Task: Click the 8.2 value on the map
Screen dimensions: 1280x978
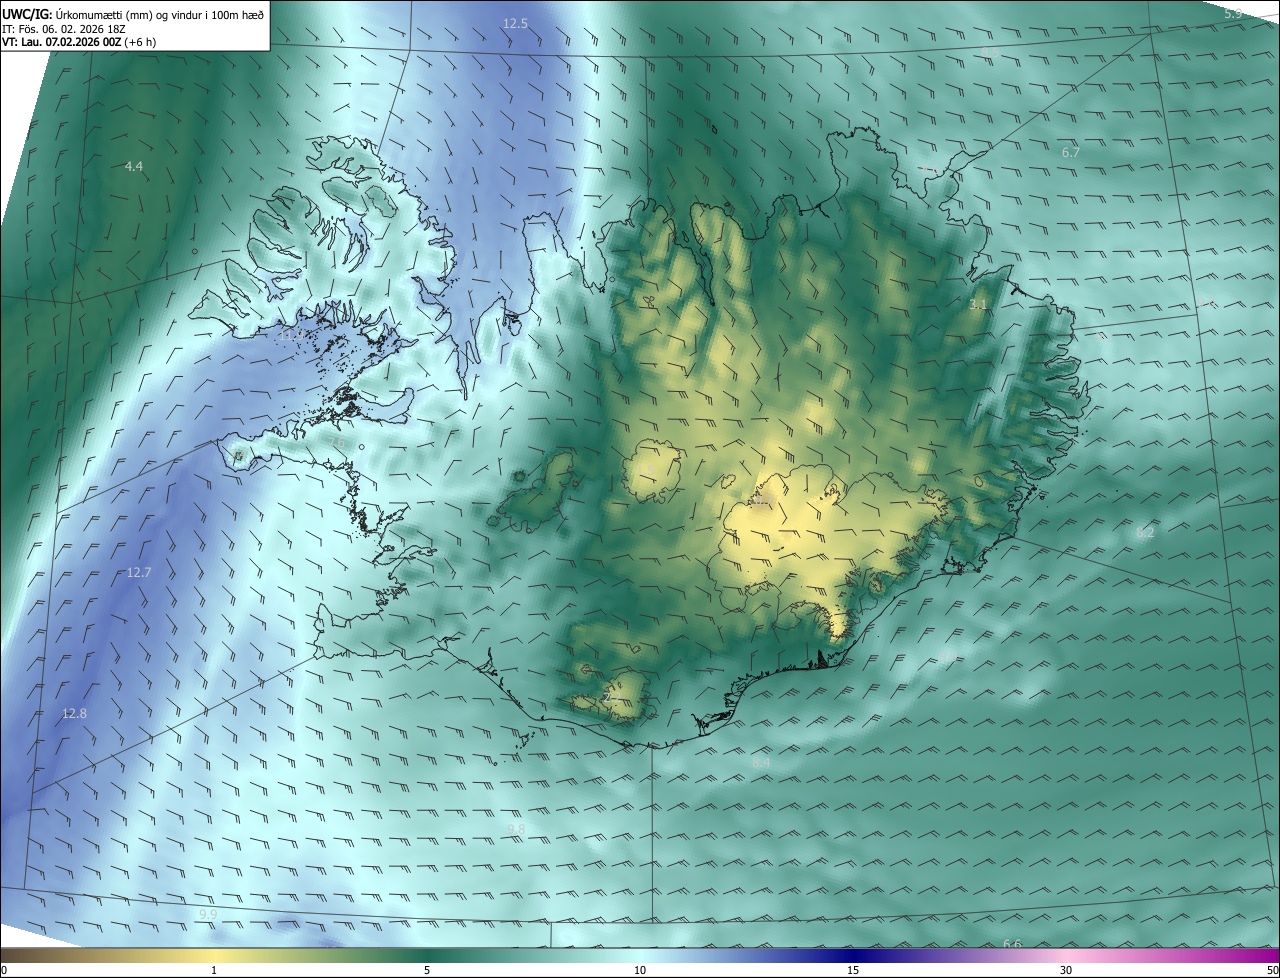Action: tap(1145, 533)
